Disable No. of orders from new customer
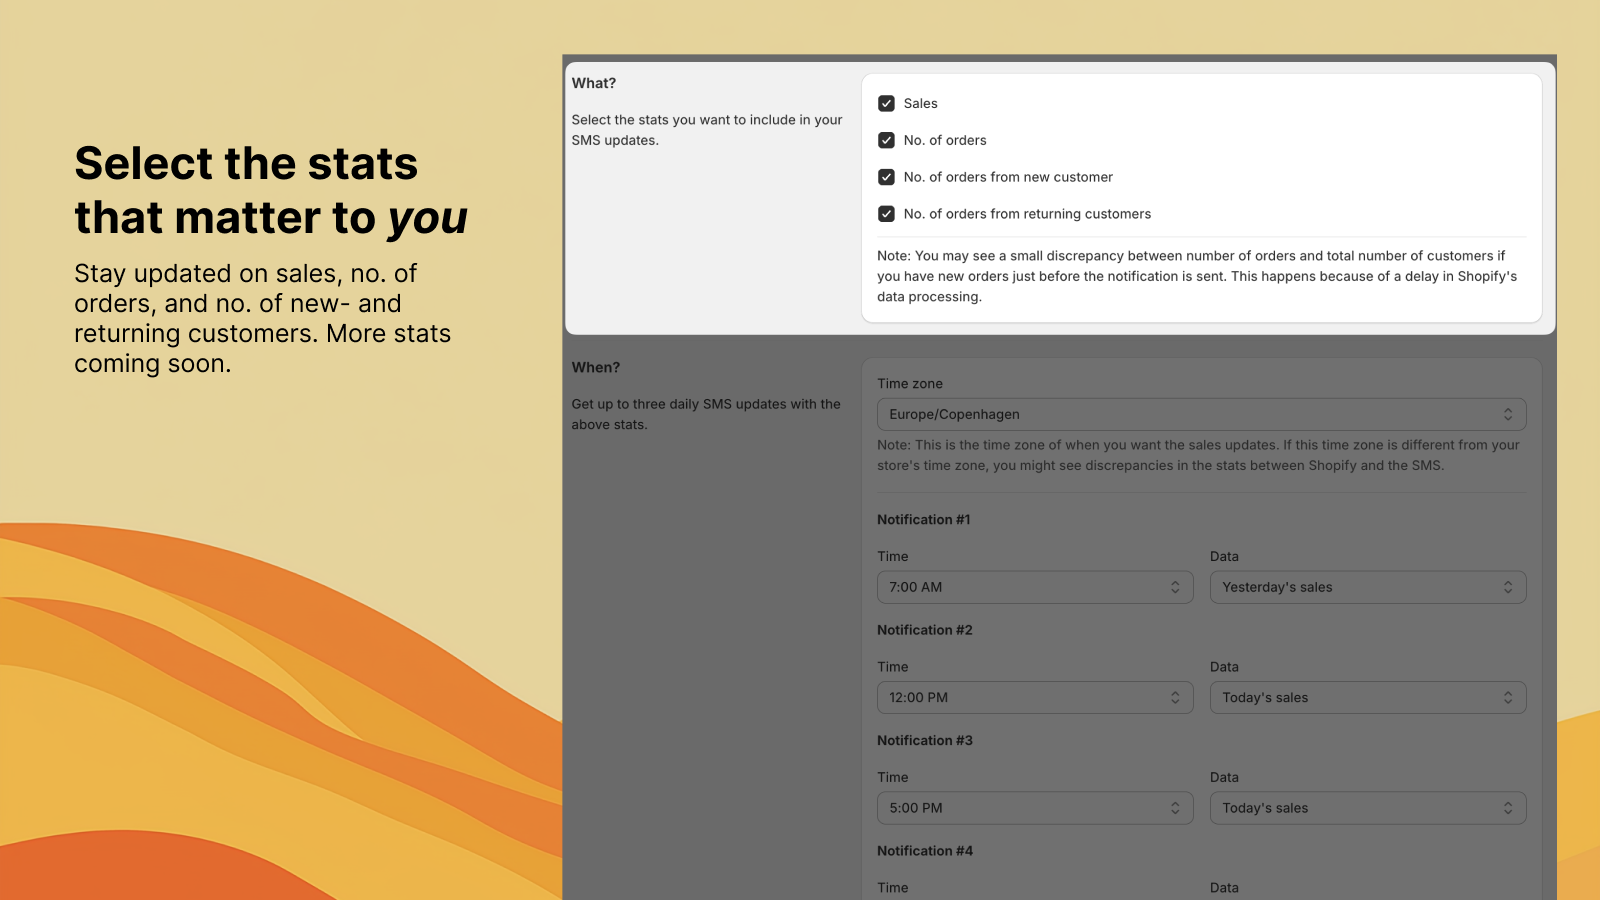 coord(886,177)
